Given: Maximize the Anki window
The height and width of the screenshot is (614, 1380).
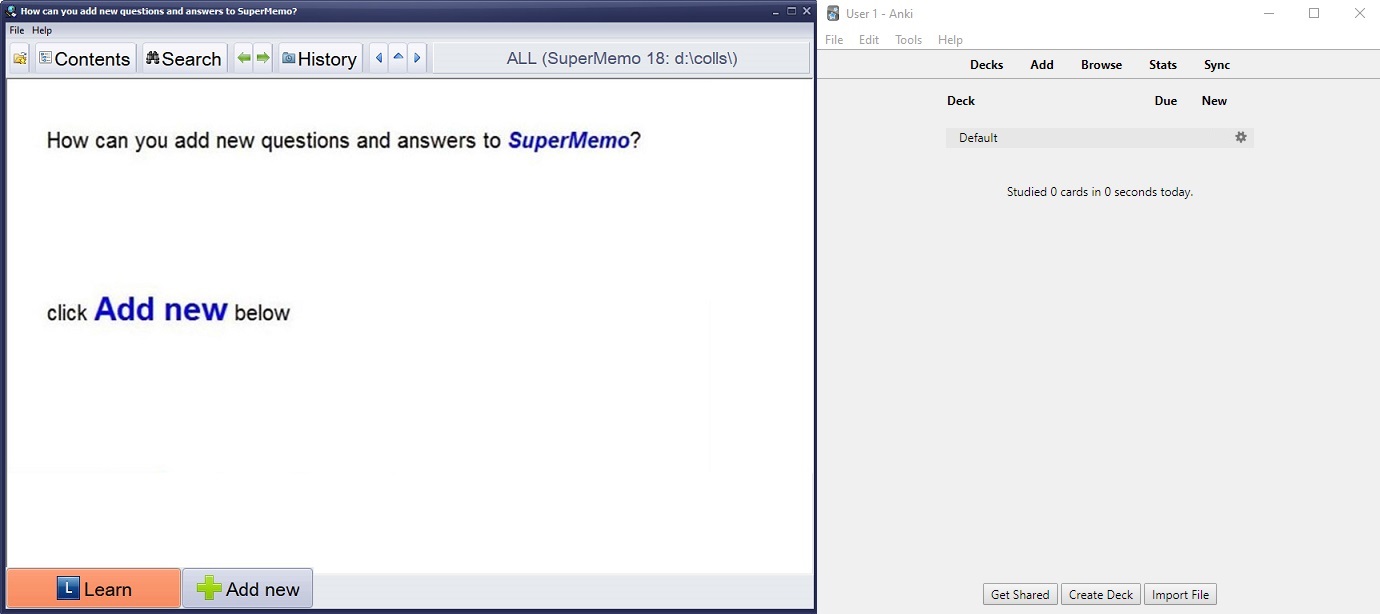Looking at the screenshot, I should tap(1314, 13).
